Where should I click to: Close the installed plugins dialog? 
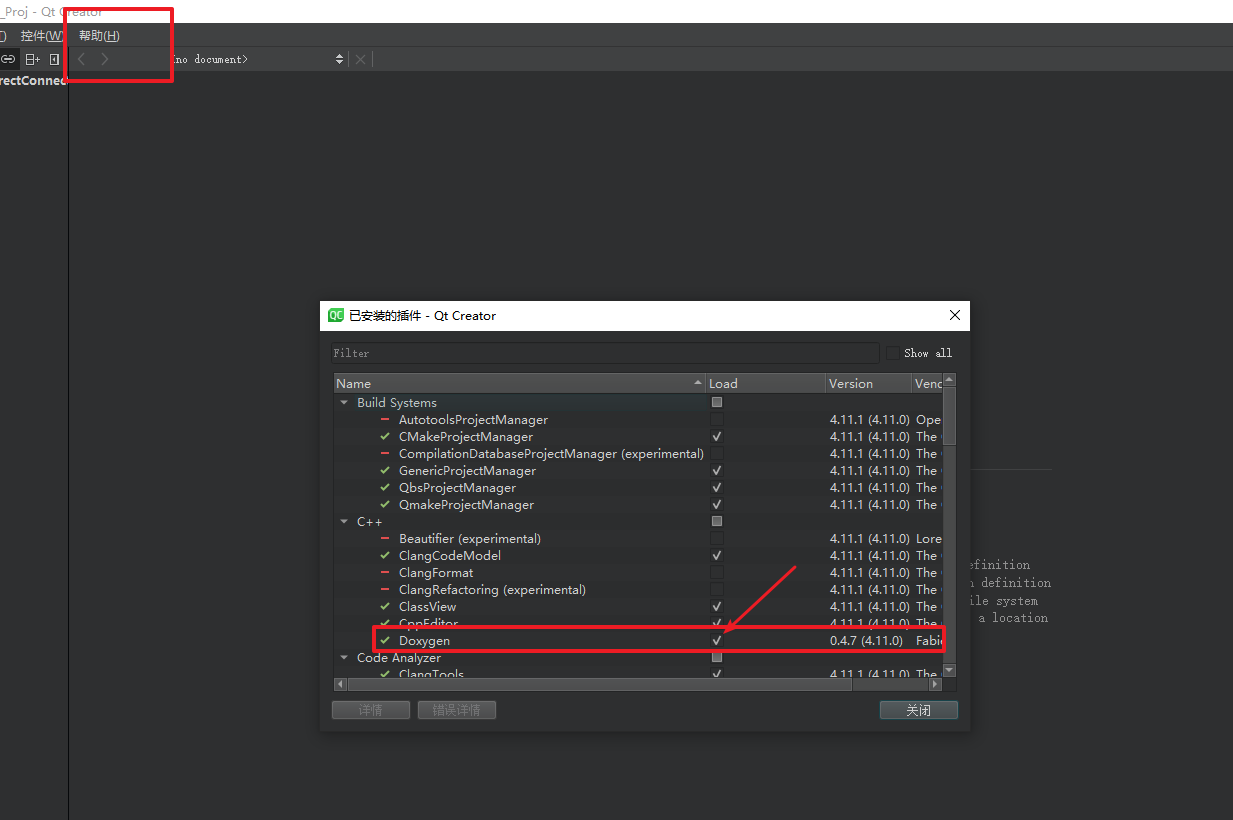pos(954,315)
